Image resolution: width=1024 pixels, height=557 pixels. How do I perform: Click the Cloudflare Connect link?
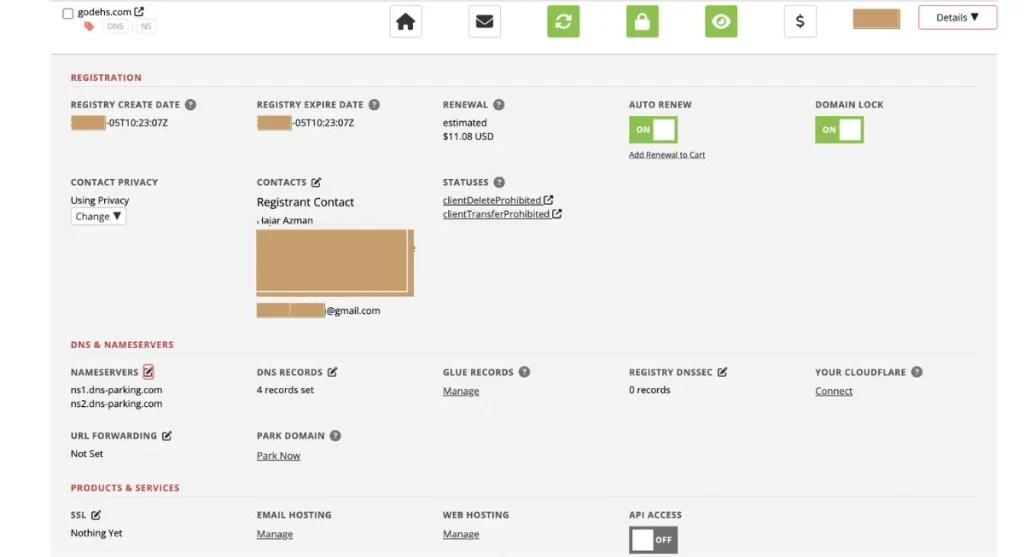coord(833,391)
